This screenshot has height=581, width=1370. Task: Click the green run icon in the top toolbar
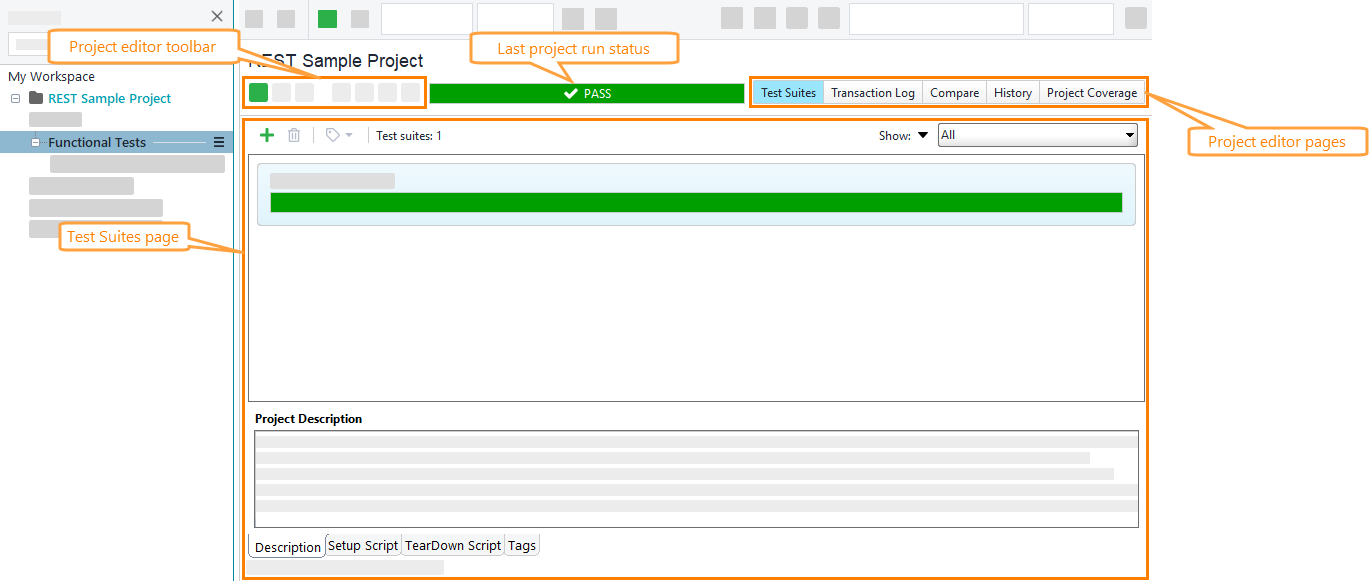325,17
